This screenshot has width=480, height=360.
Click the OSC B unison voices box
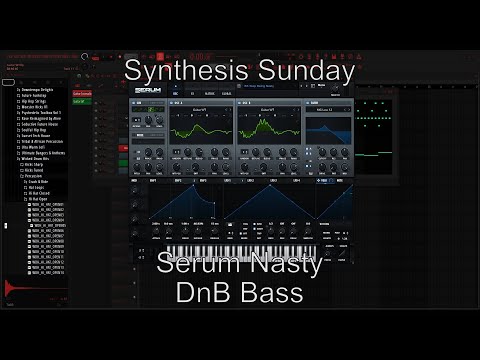(x=244, y=152)
